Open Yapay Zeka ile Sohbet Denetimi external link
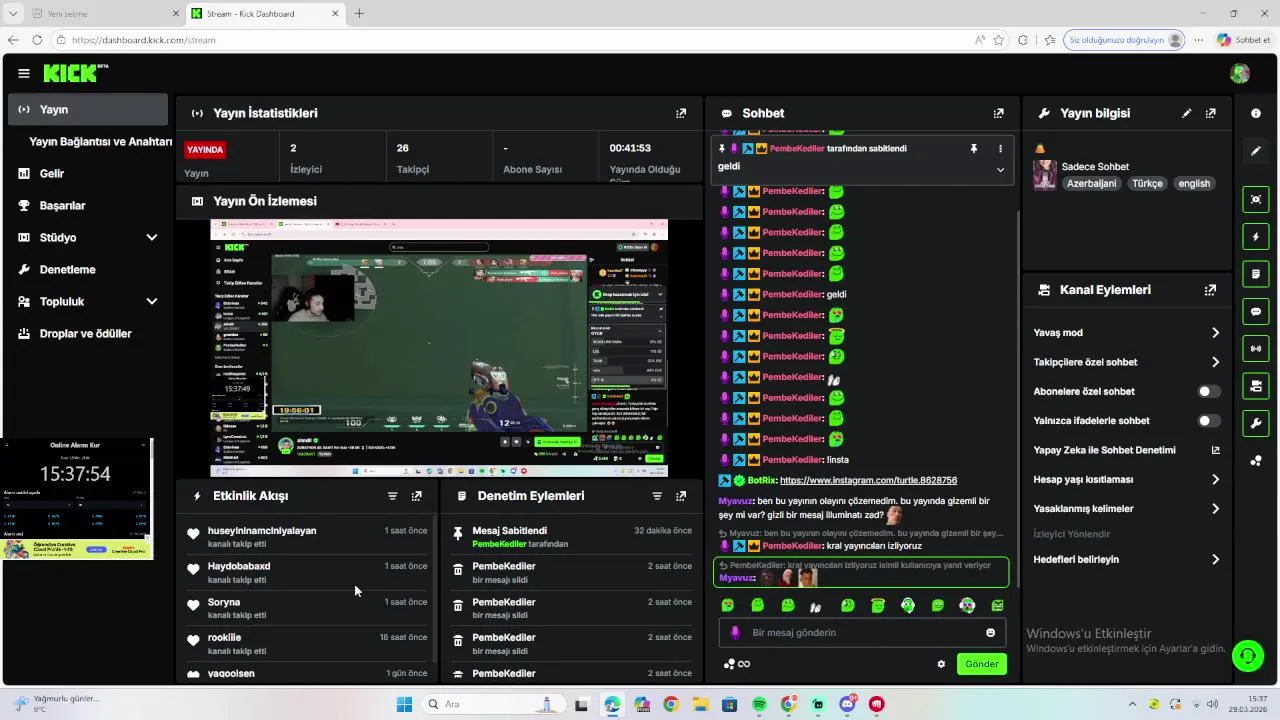This screenshot has height=720, width=1280. [1215, 450]
